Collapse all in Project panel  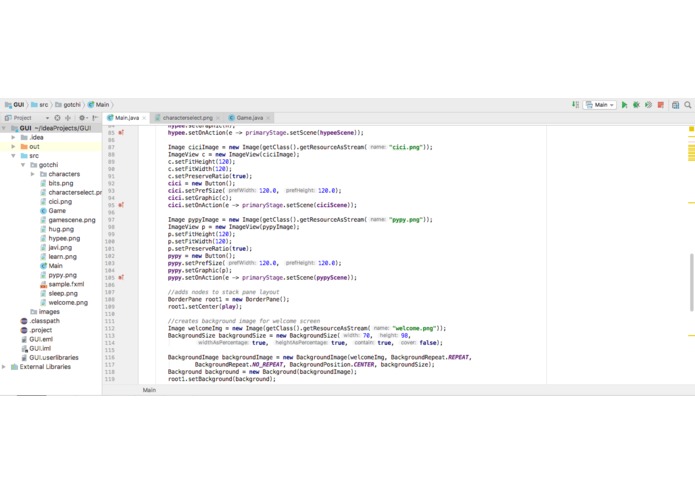(68, 118)
